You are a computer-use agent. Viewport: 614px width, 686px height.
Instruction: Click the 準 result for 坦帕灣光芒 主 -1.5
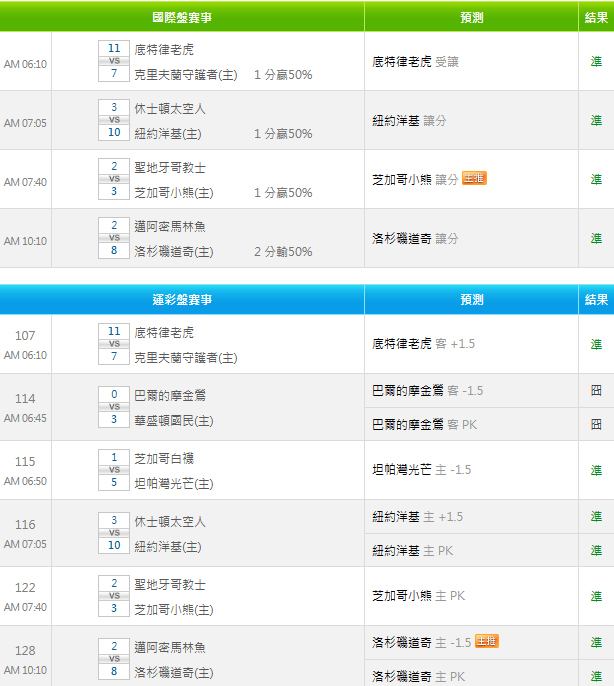pyautogui.click(x=596, y=470)
